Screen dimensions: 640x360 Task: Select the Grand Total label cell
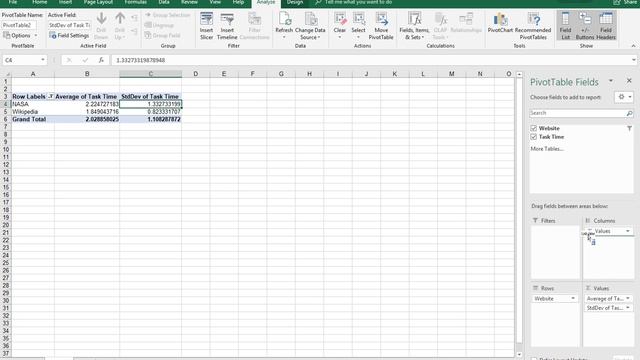coord(33,119)
